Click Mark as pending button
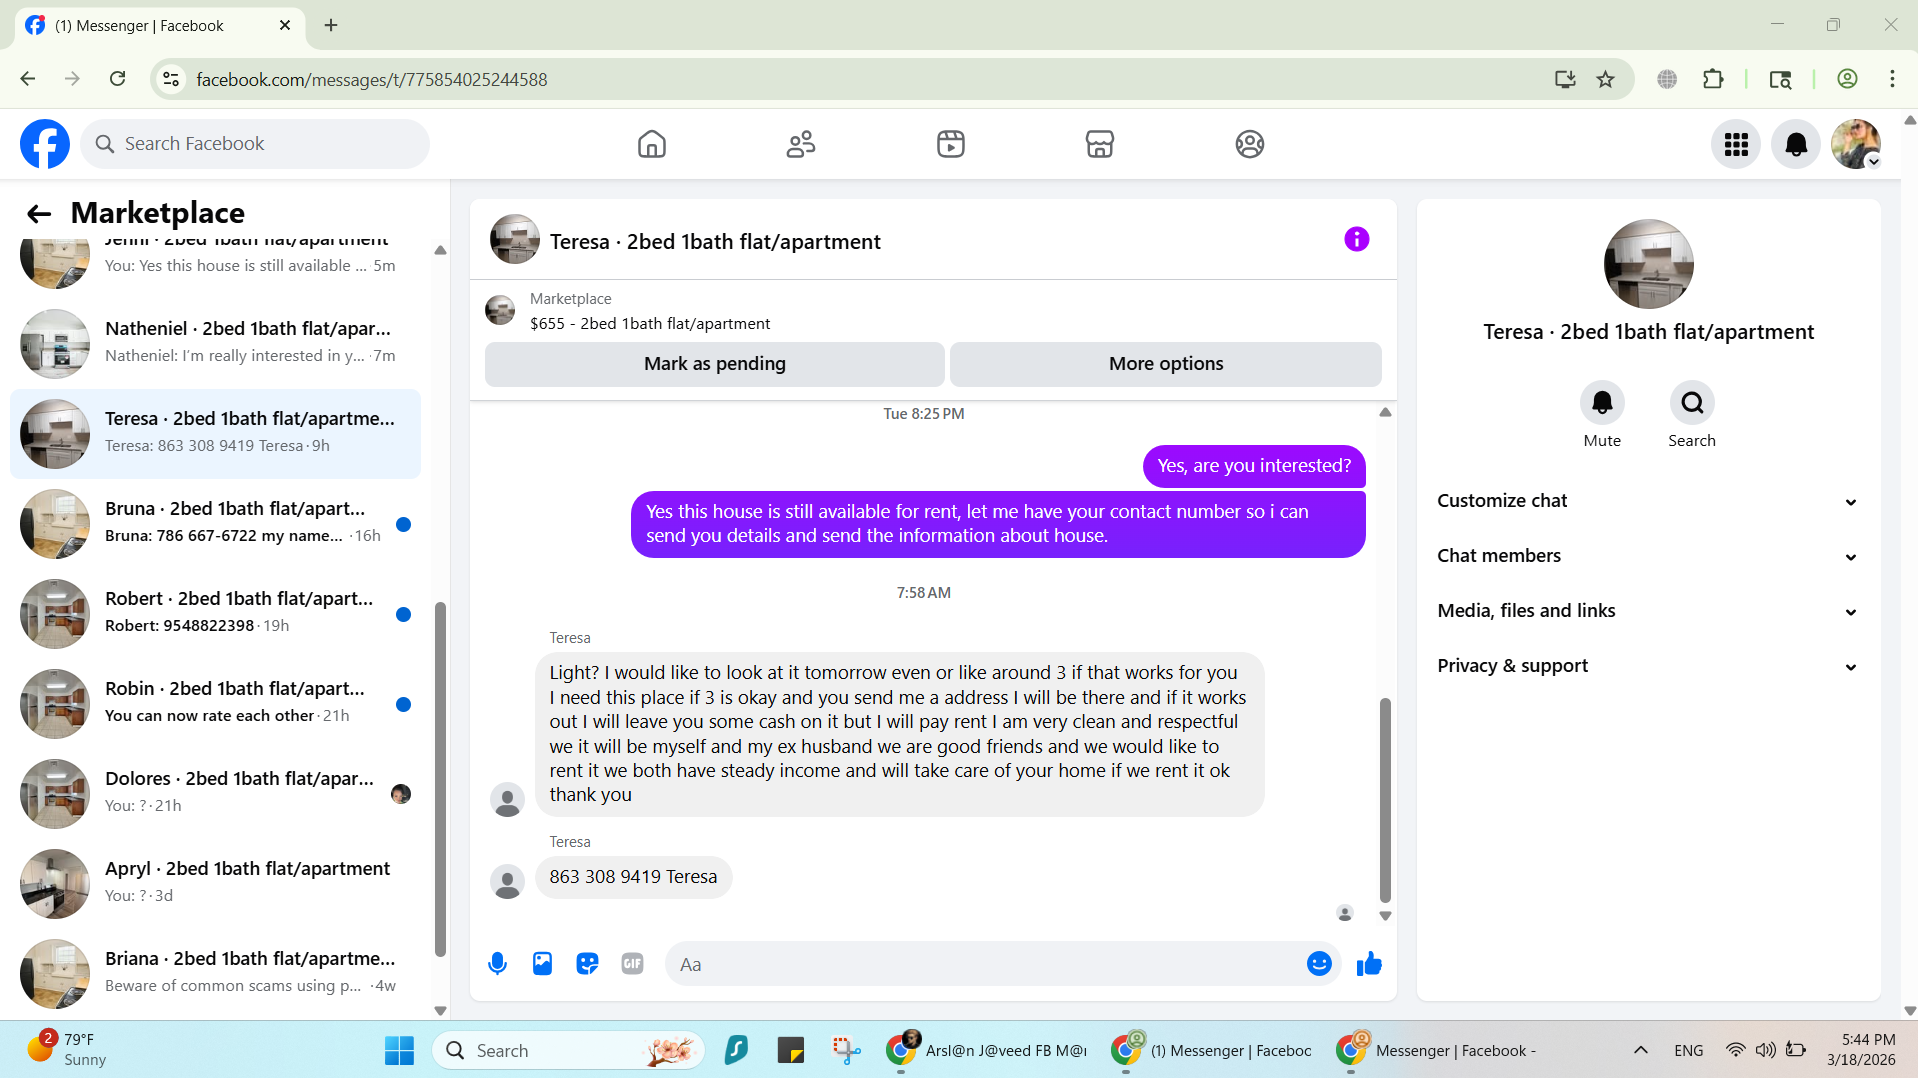Viewport: 1918px width, 1078px height. [x=714, y=364]
